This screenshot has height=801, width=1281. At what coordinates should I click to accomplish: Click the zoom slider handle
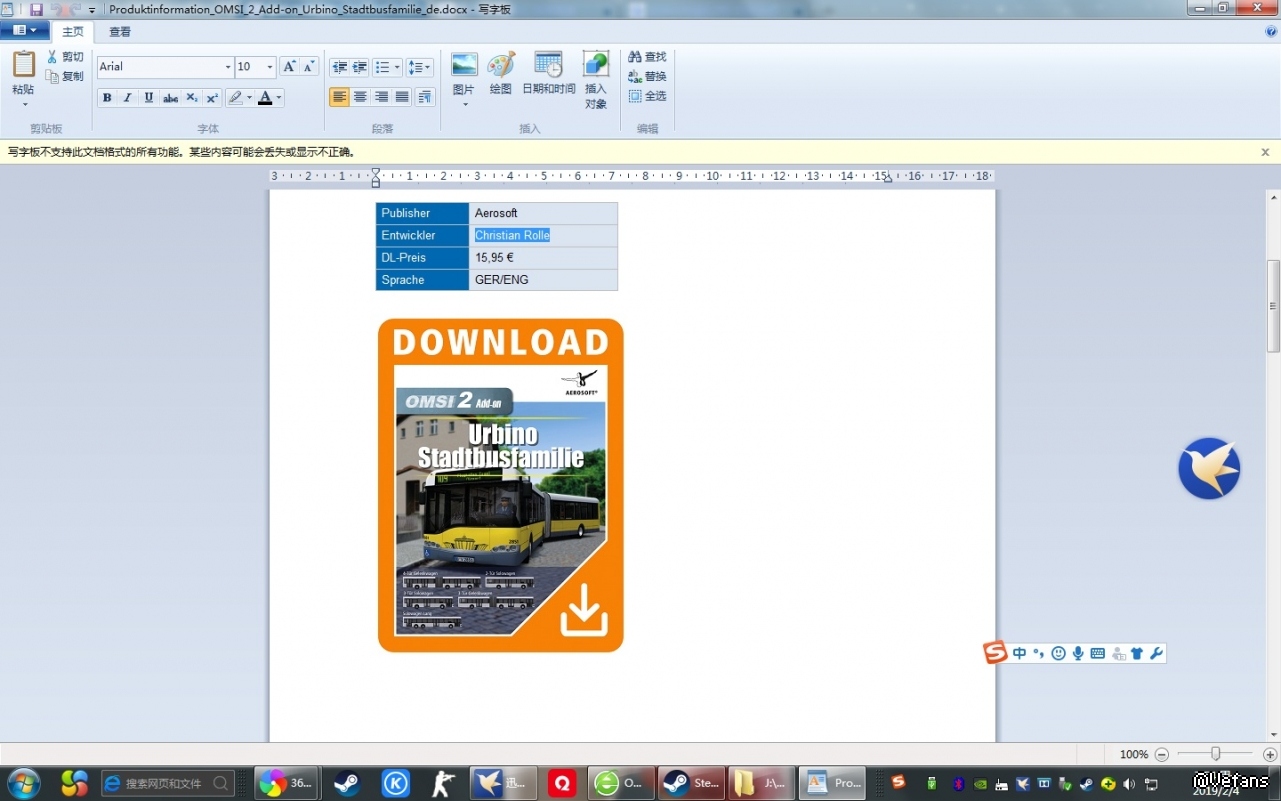[x=1215, y=754]
